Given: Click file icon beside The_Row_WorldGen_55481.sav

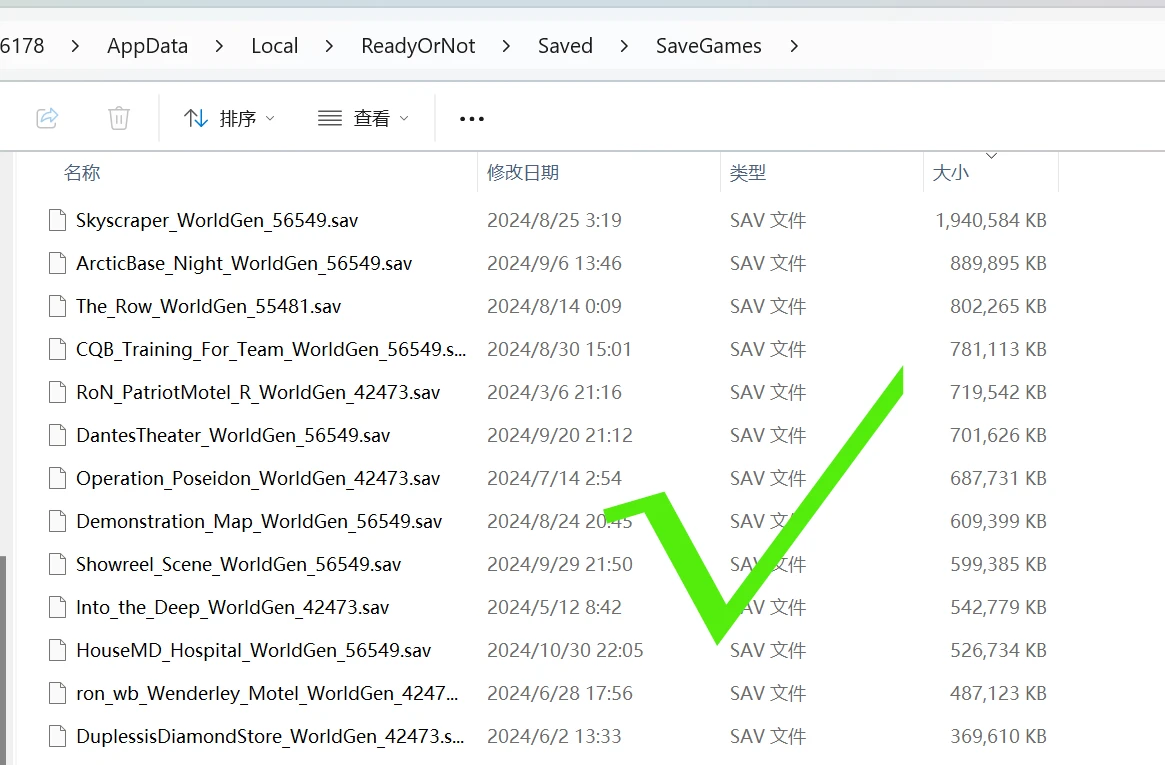Looking at the screenshot, I should coord(57,306).
